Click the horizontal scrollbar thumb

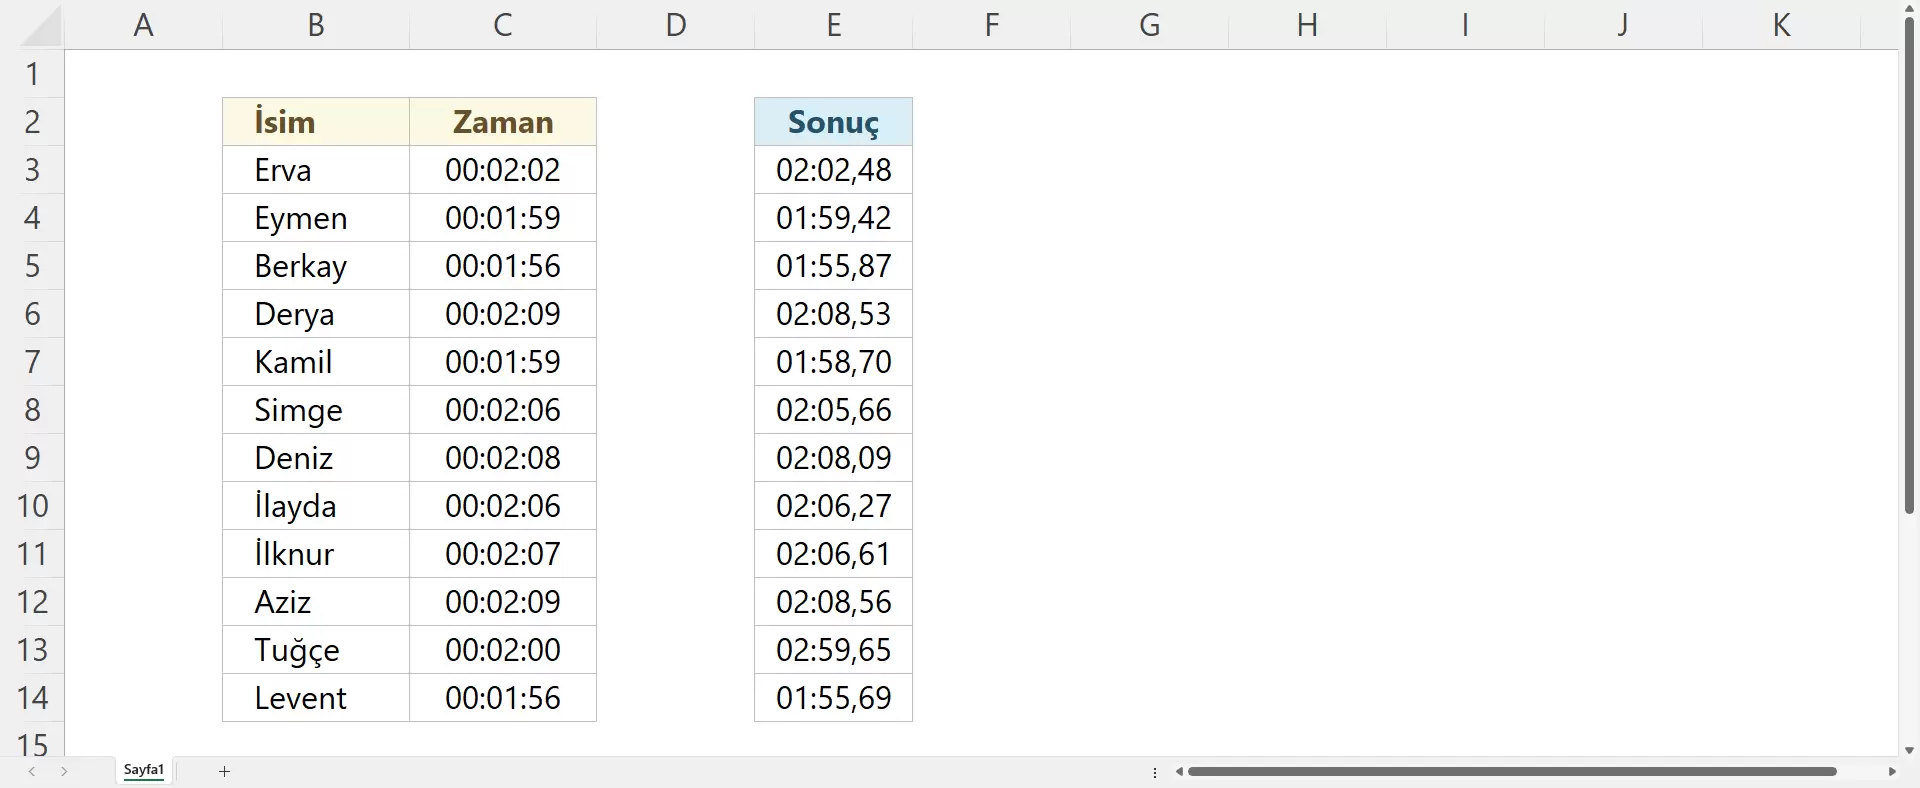click(x=1510, y=771)
